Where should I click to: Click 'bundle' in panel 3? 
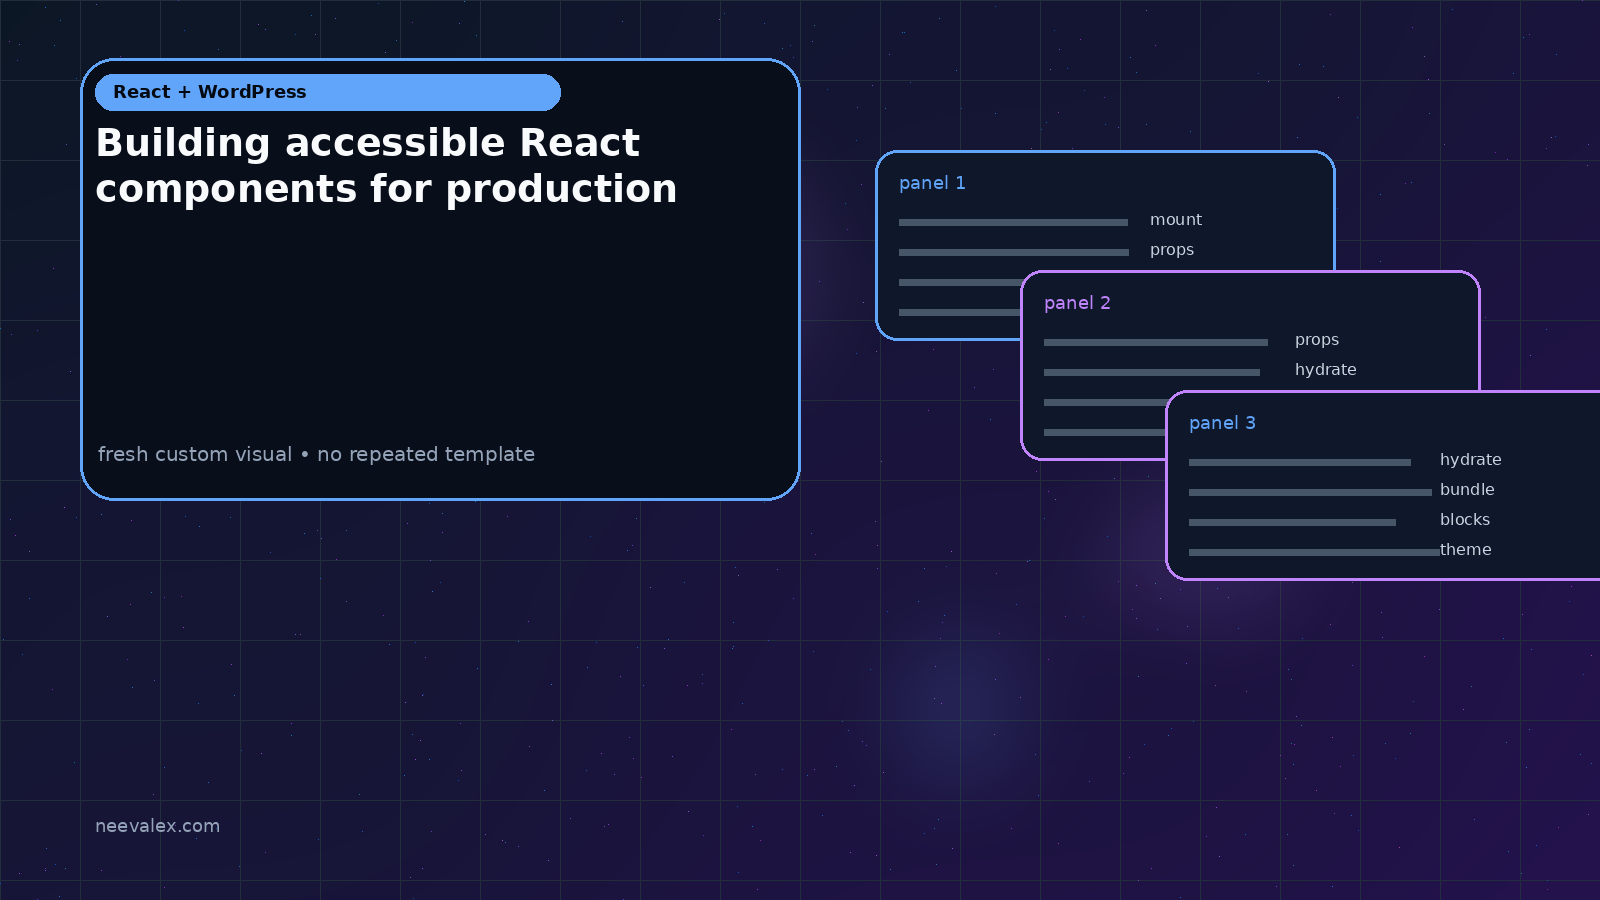[x=1467, y=490]
